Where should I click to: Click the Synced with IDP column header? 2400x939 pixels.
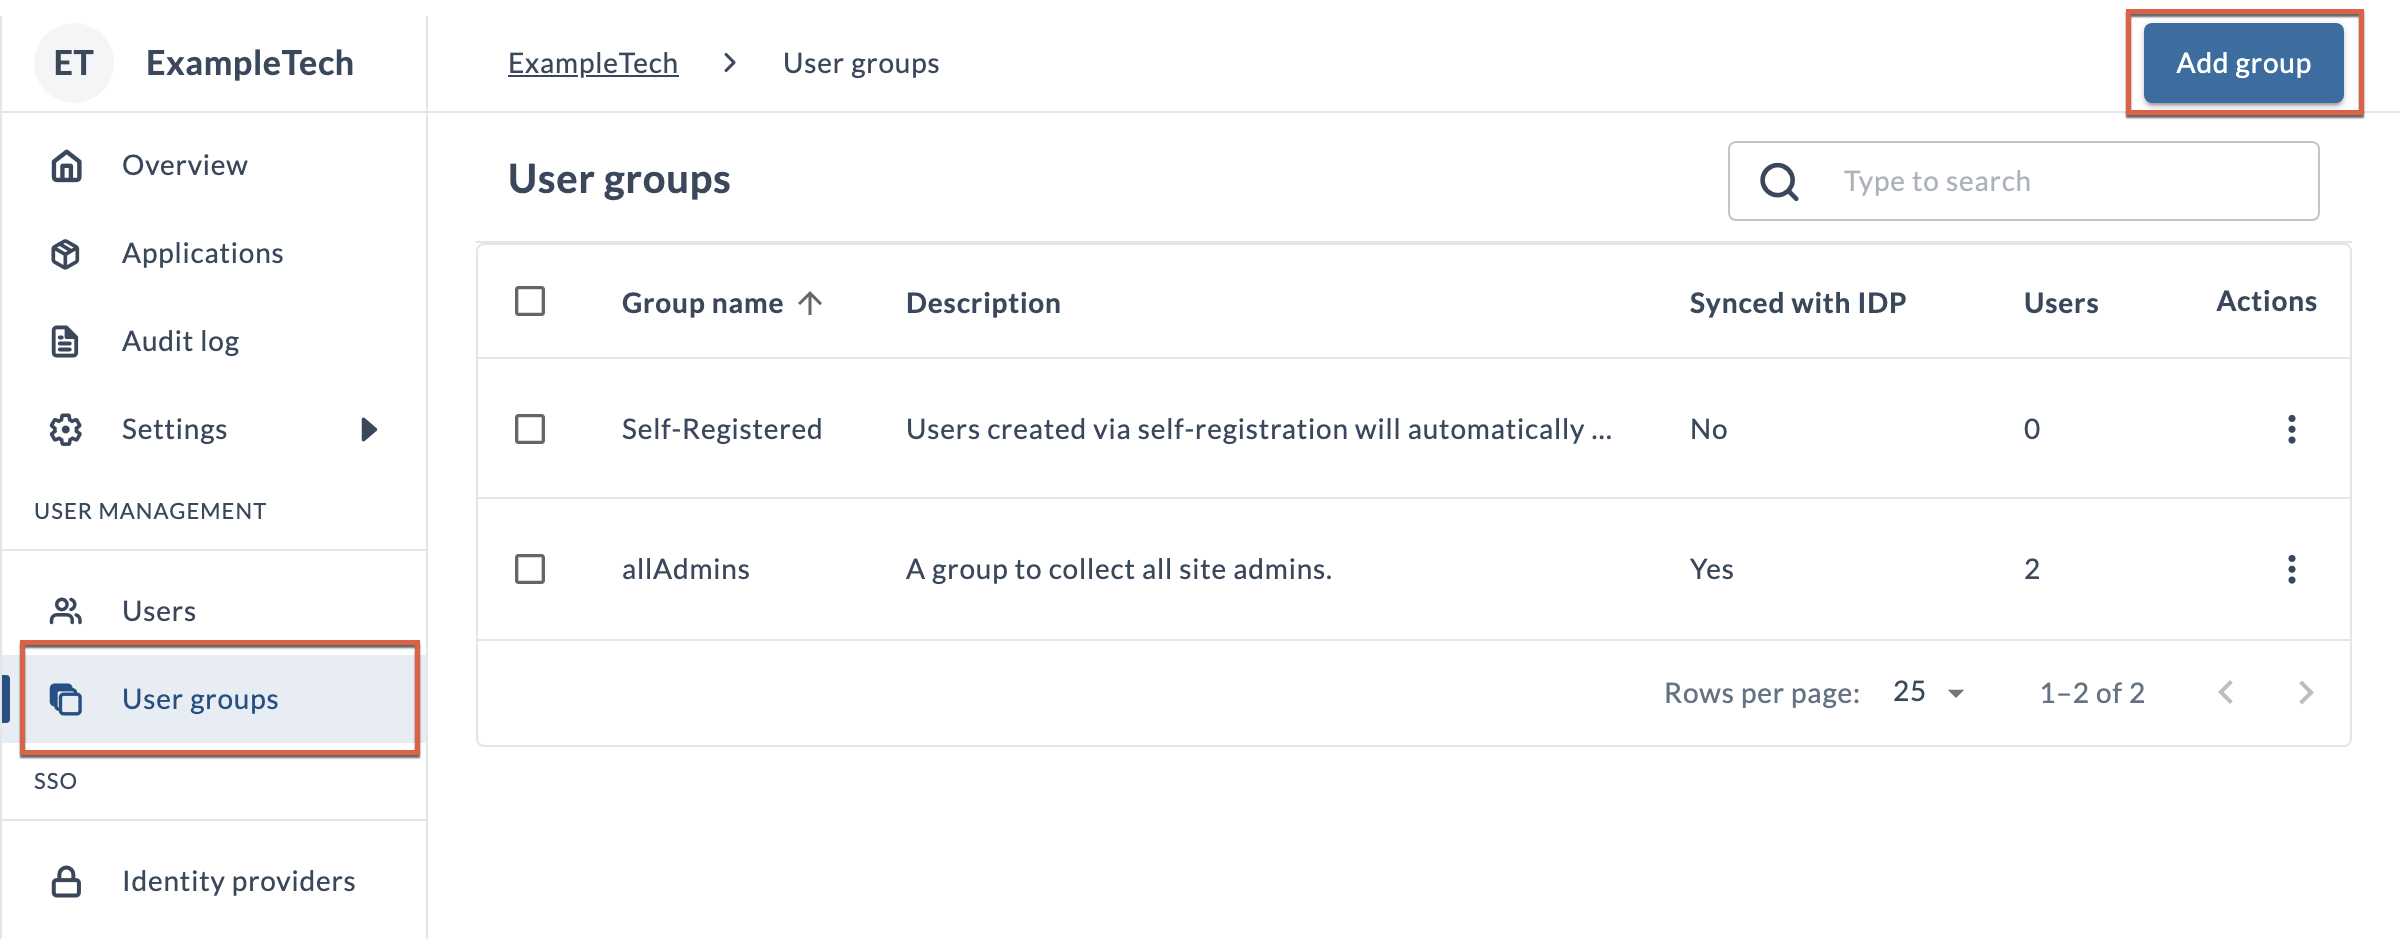click(1798, 303)
